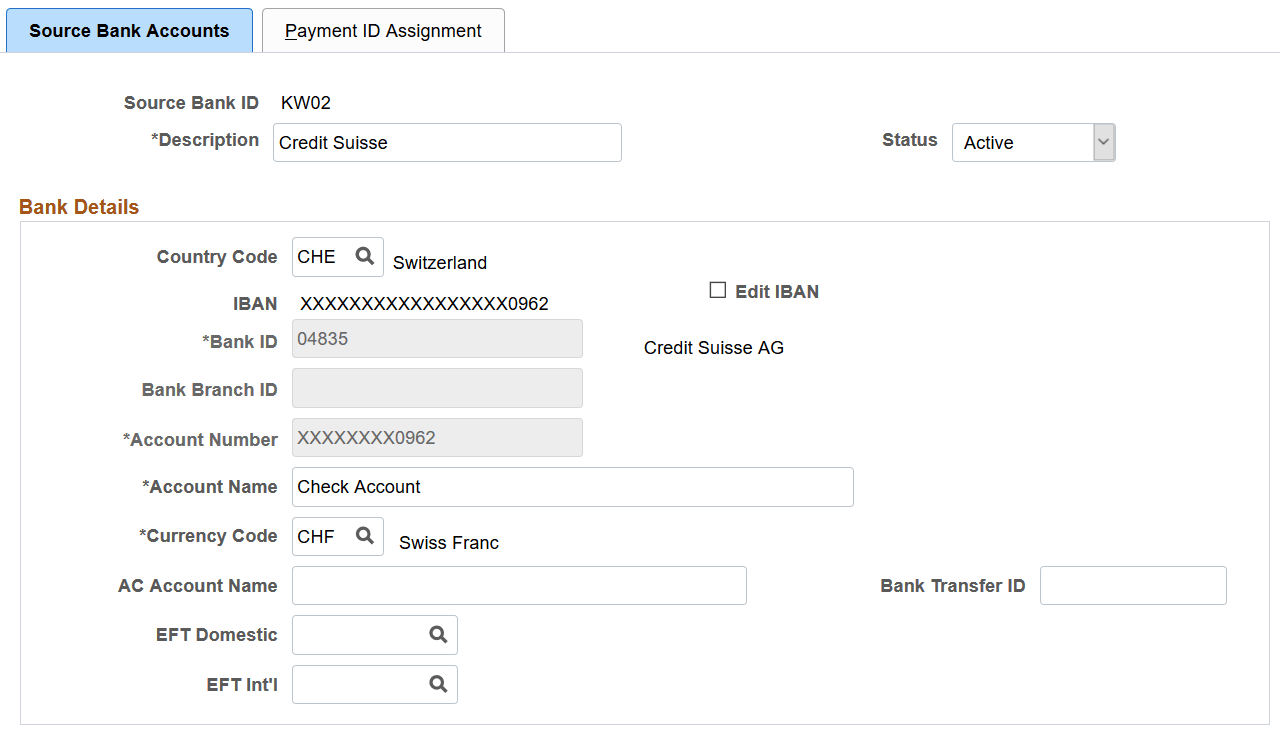Image resolution: width=1280 pixels, height=733 pixels.
Task: Select the masked IBAN value text
Action: pyautogui.click(x=422, y=303)
